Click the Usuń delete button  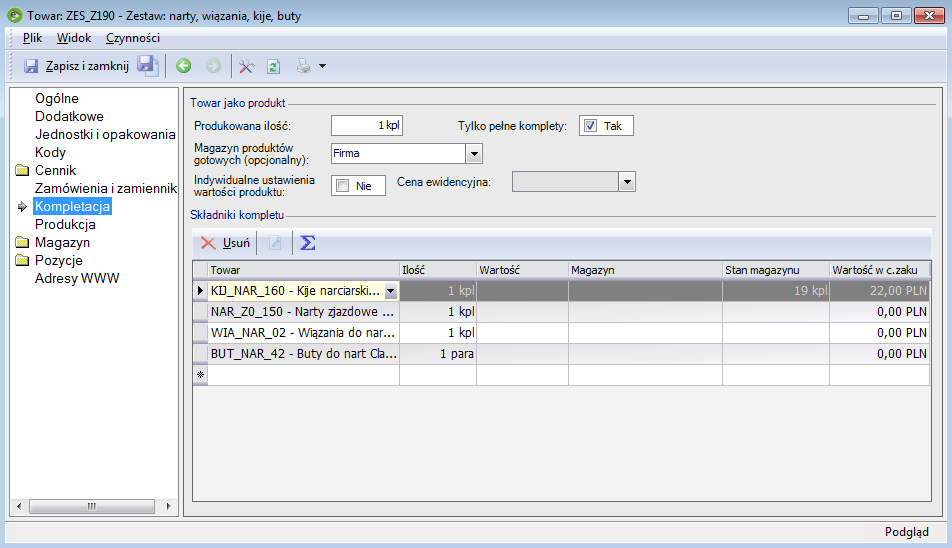pos(225,243)
